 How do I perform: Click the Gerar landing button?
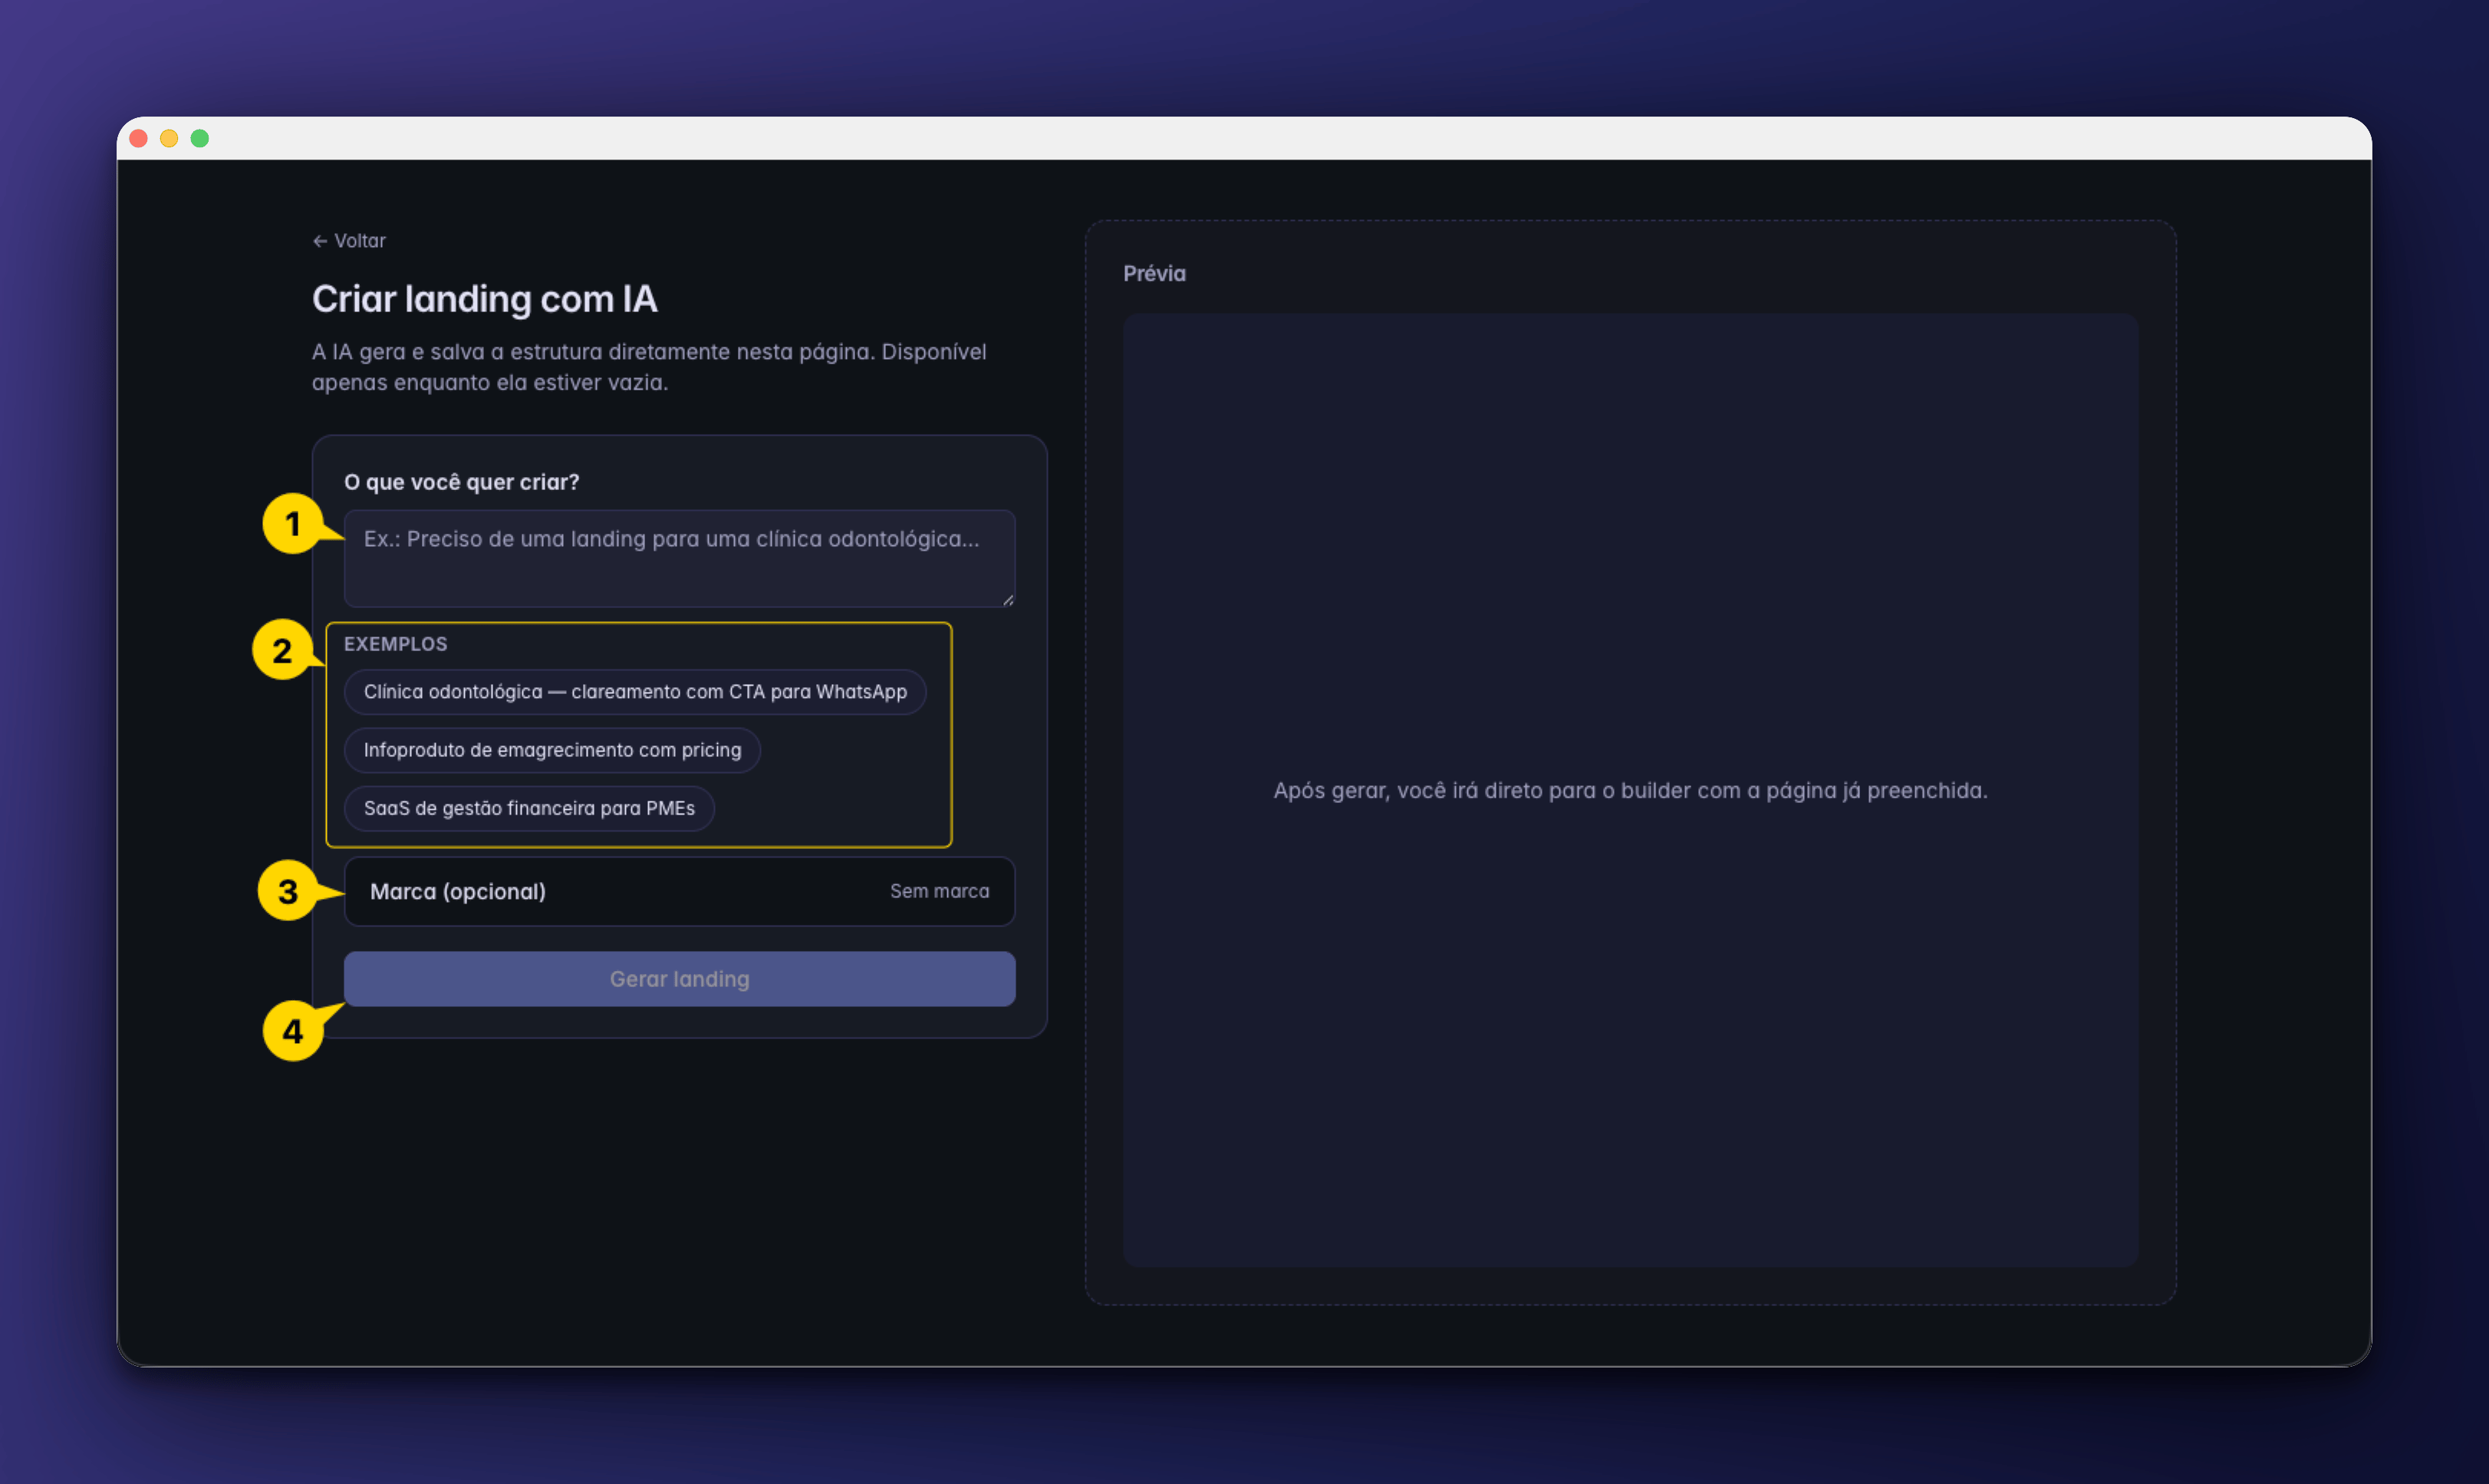pyautogui.click(x=679, y=979)
